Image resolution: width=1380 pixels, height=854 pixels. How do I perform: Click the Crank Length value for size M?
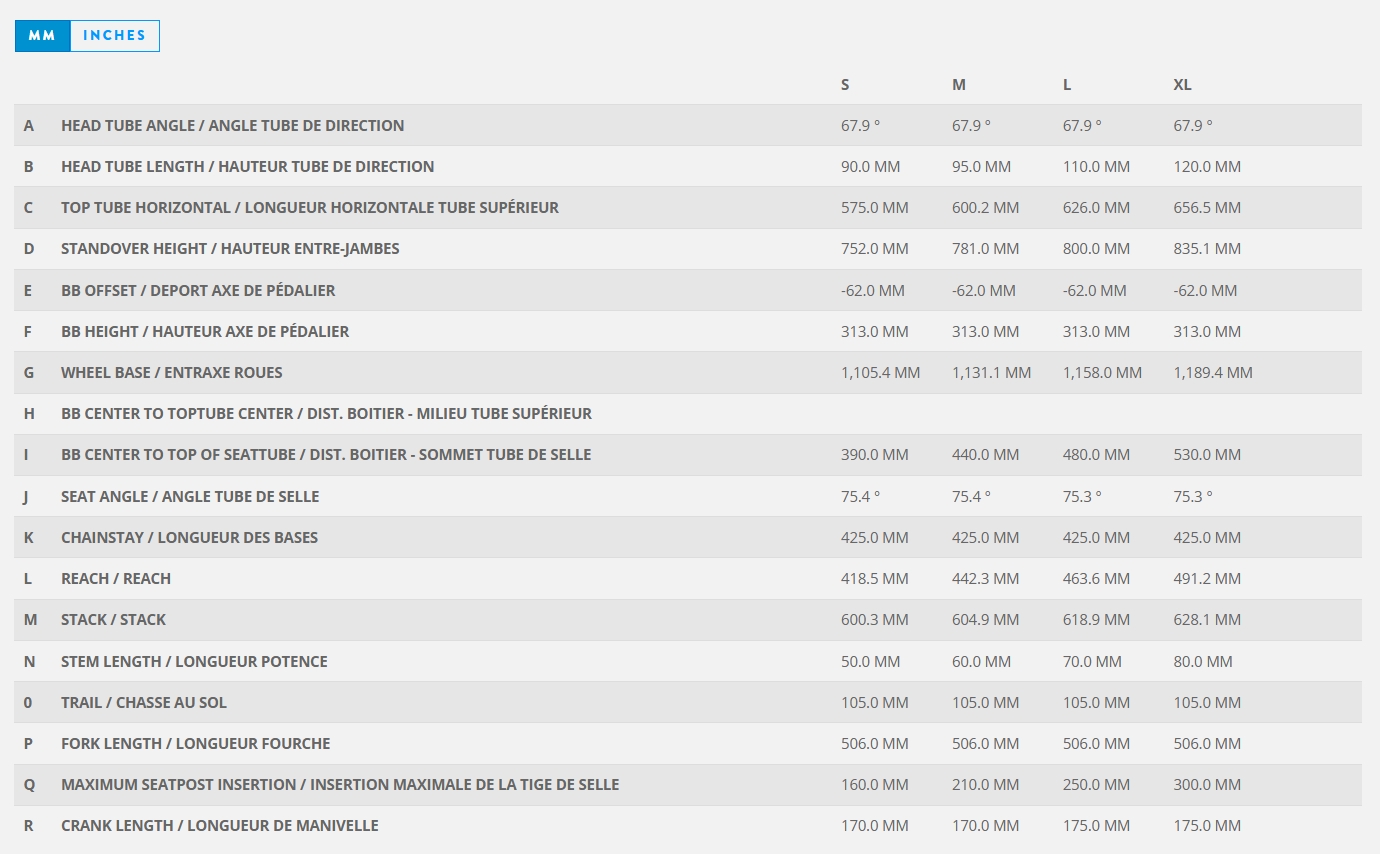pos(985,826)
